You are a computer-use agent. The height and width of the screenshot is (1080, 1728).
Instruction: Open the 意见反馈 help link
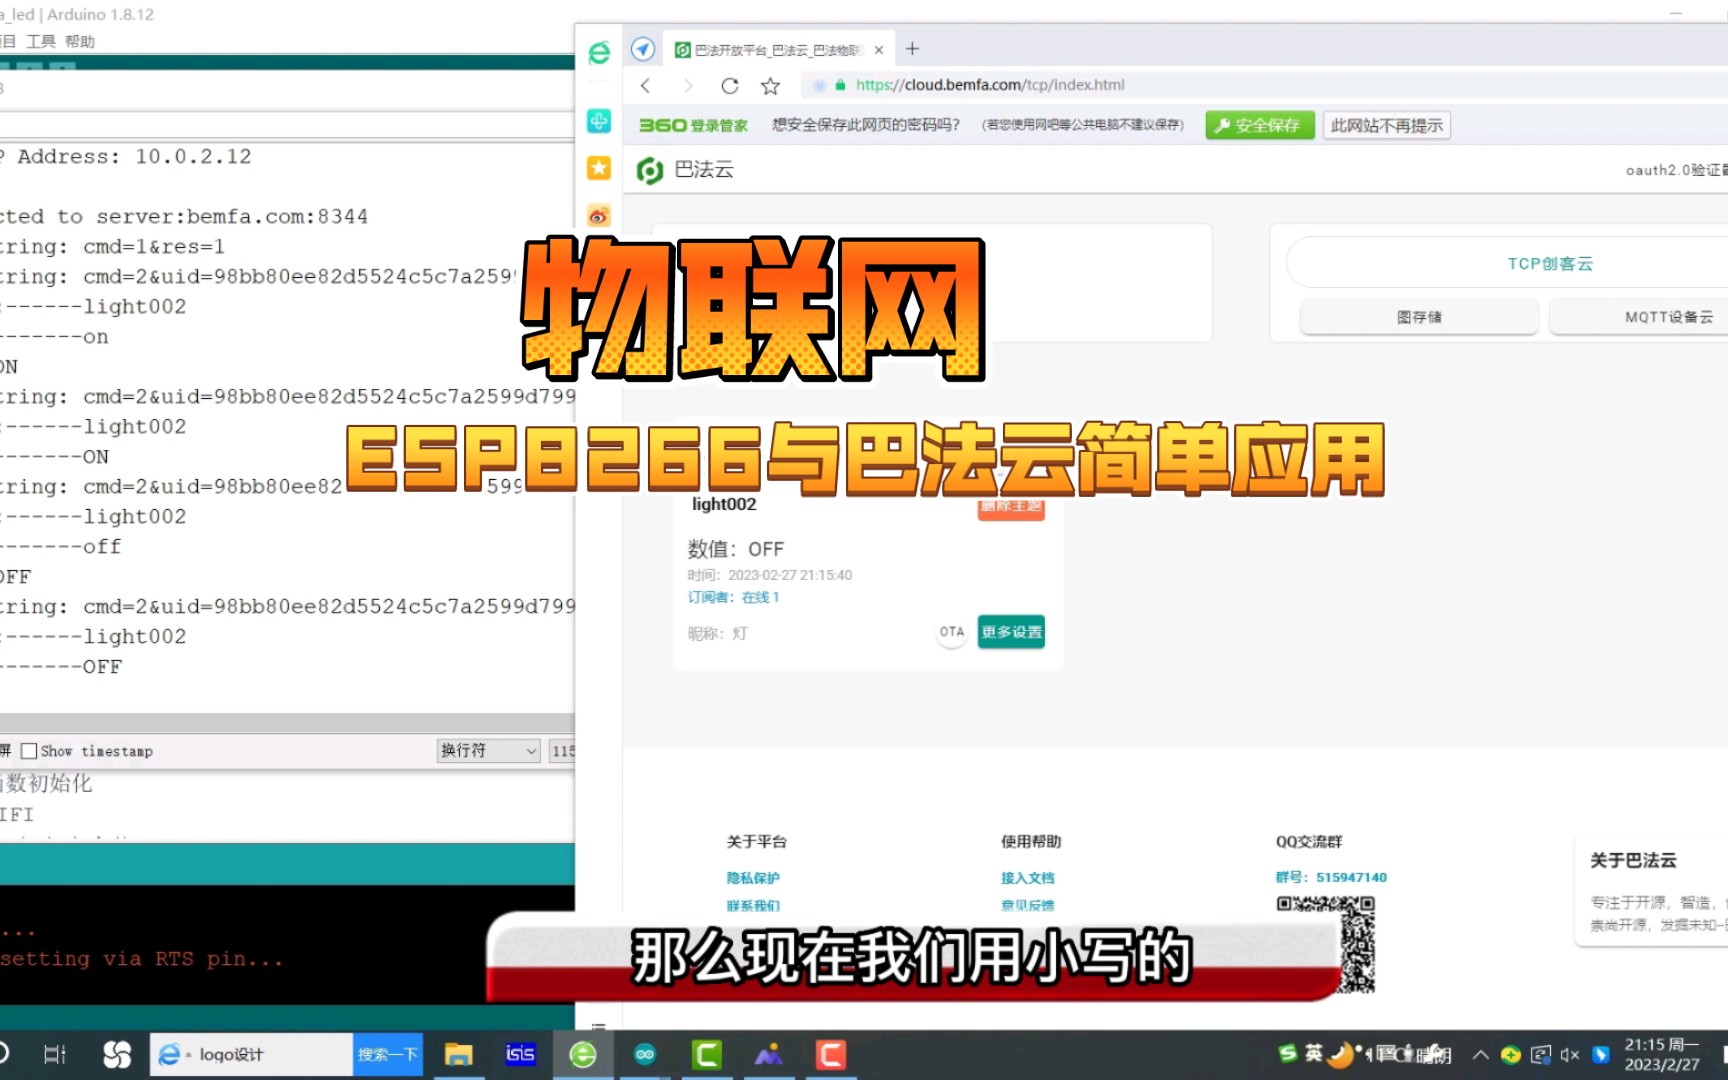[1028, 906]
